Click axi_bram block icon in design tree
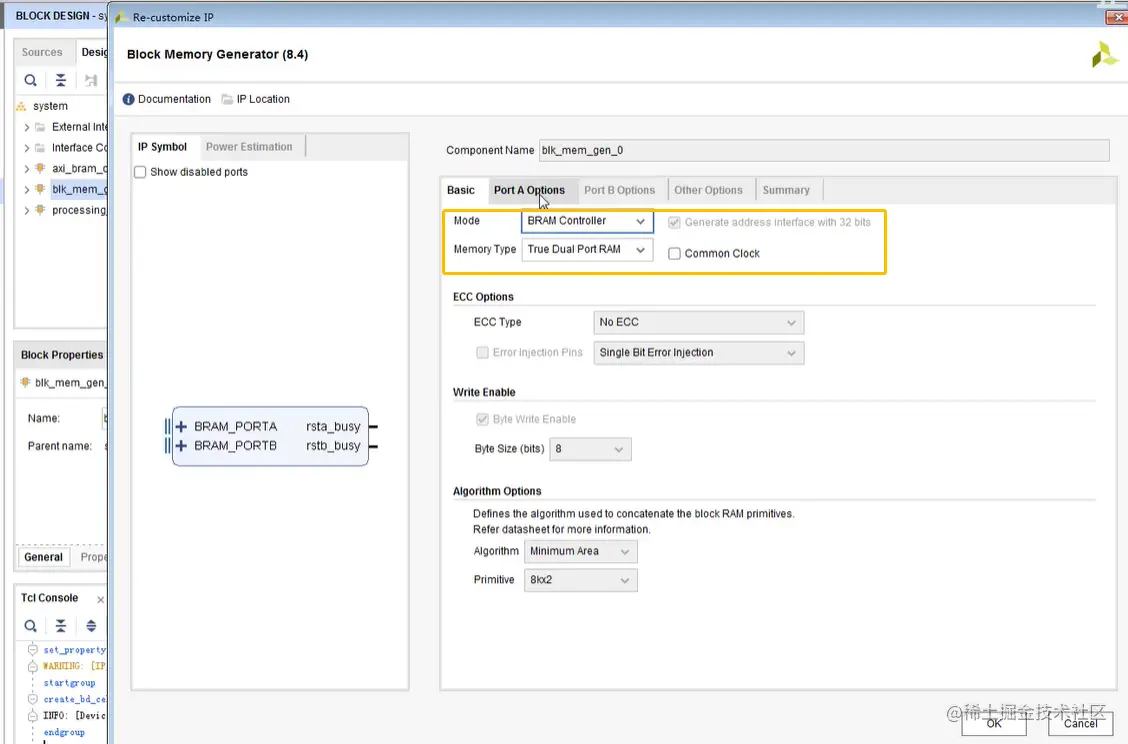Screen dimensions: 1128x744 [40, 168]
